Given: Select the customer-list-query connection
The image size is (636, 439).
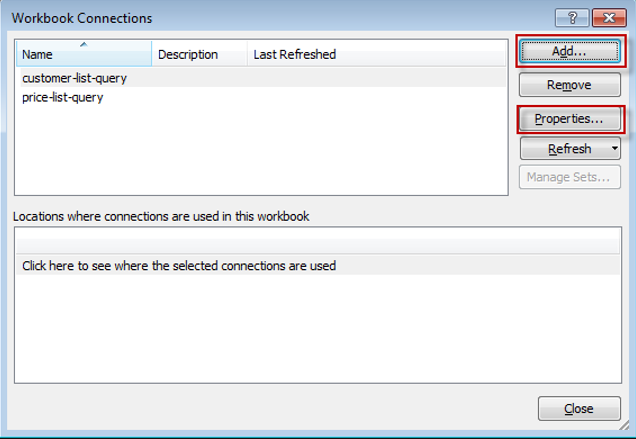Looking at the screenshot, I should point(74,77).
